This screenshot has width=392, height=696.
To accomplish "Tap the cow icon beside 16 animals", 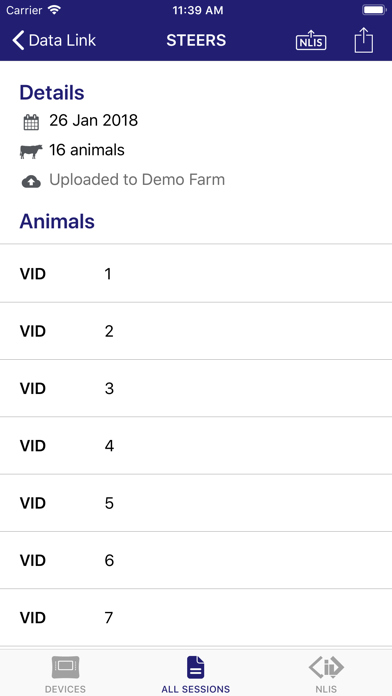I will click(x=31, y=151).
